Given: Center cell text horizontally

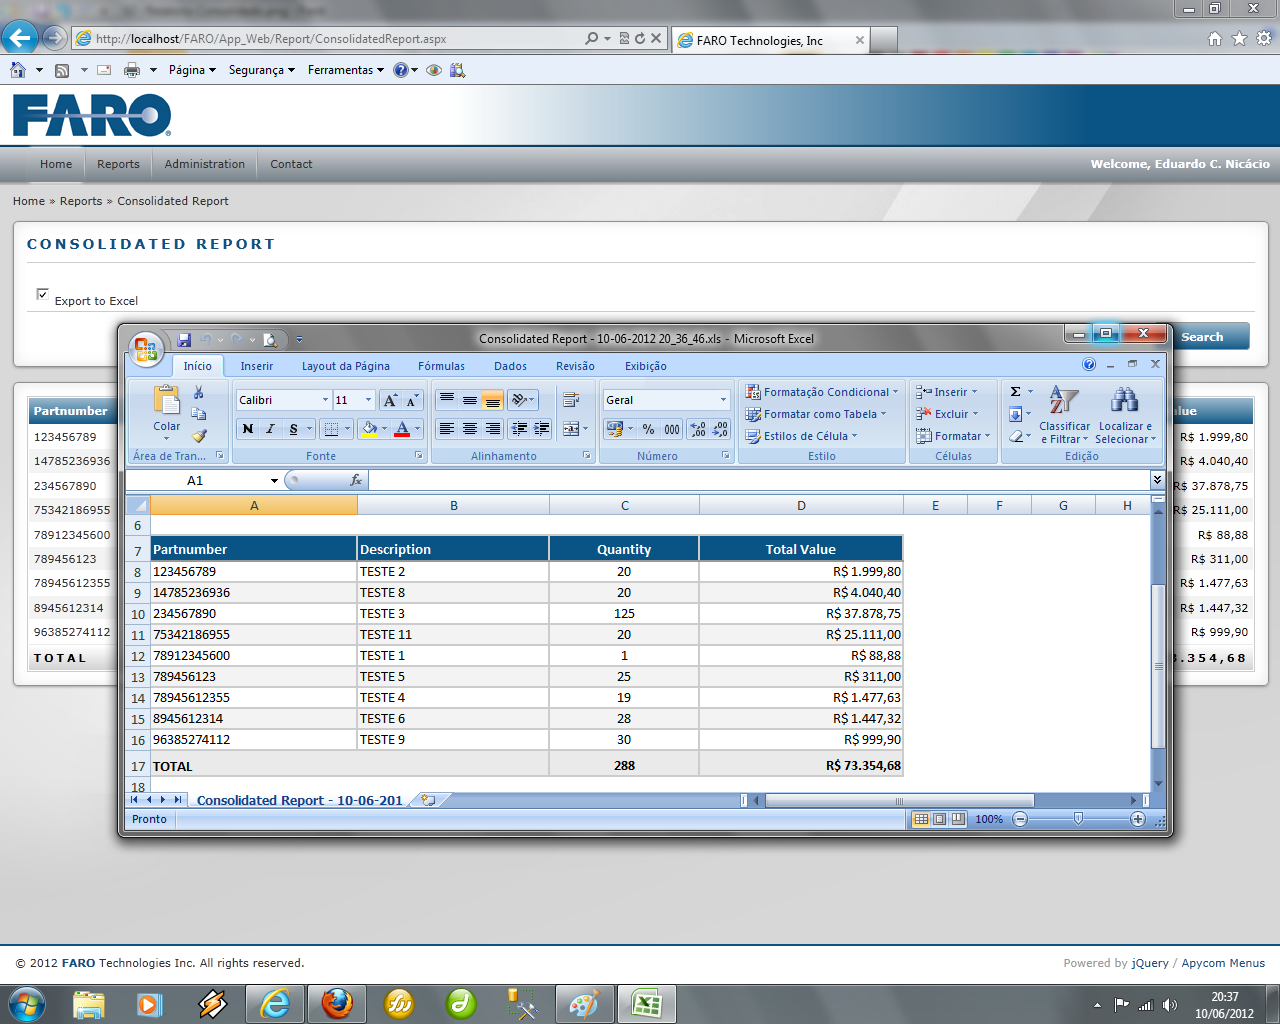Looking at the screenshot, I should 470,429.
